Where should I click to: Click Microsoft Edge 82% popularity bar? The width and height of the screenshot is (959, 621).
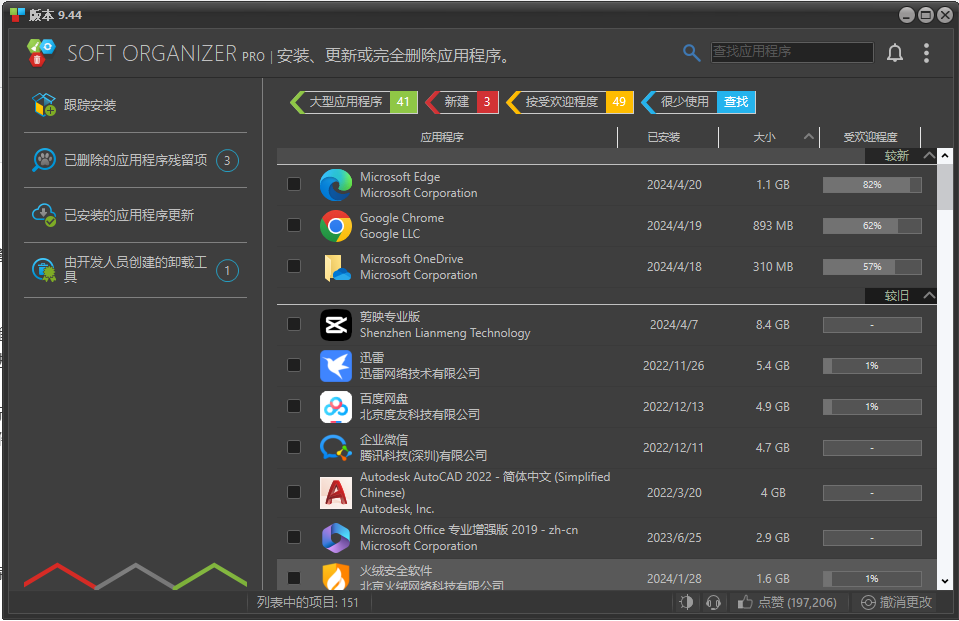[872, 185]
